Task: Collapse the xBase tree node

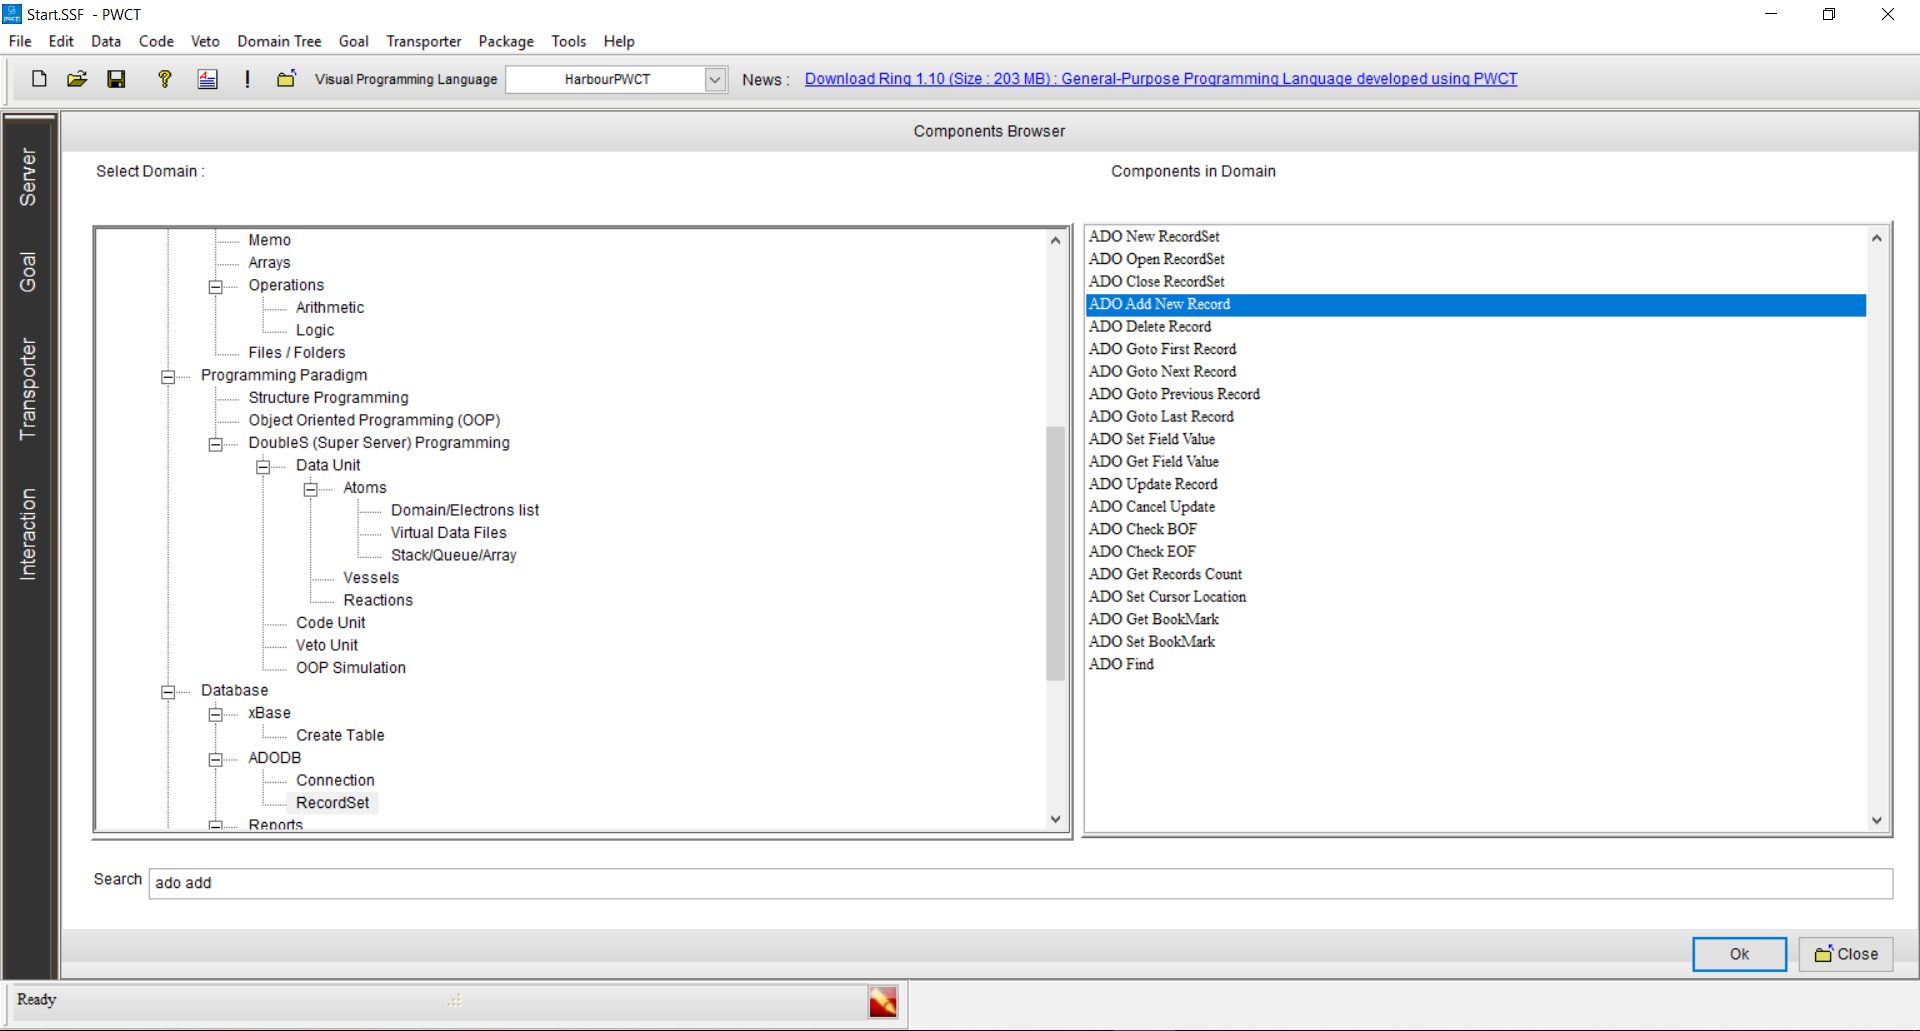Action: tap(215, 715)
